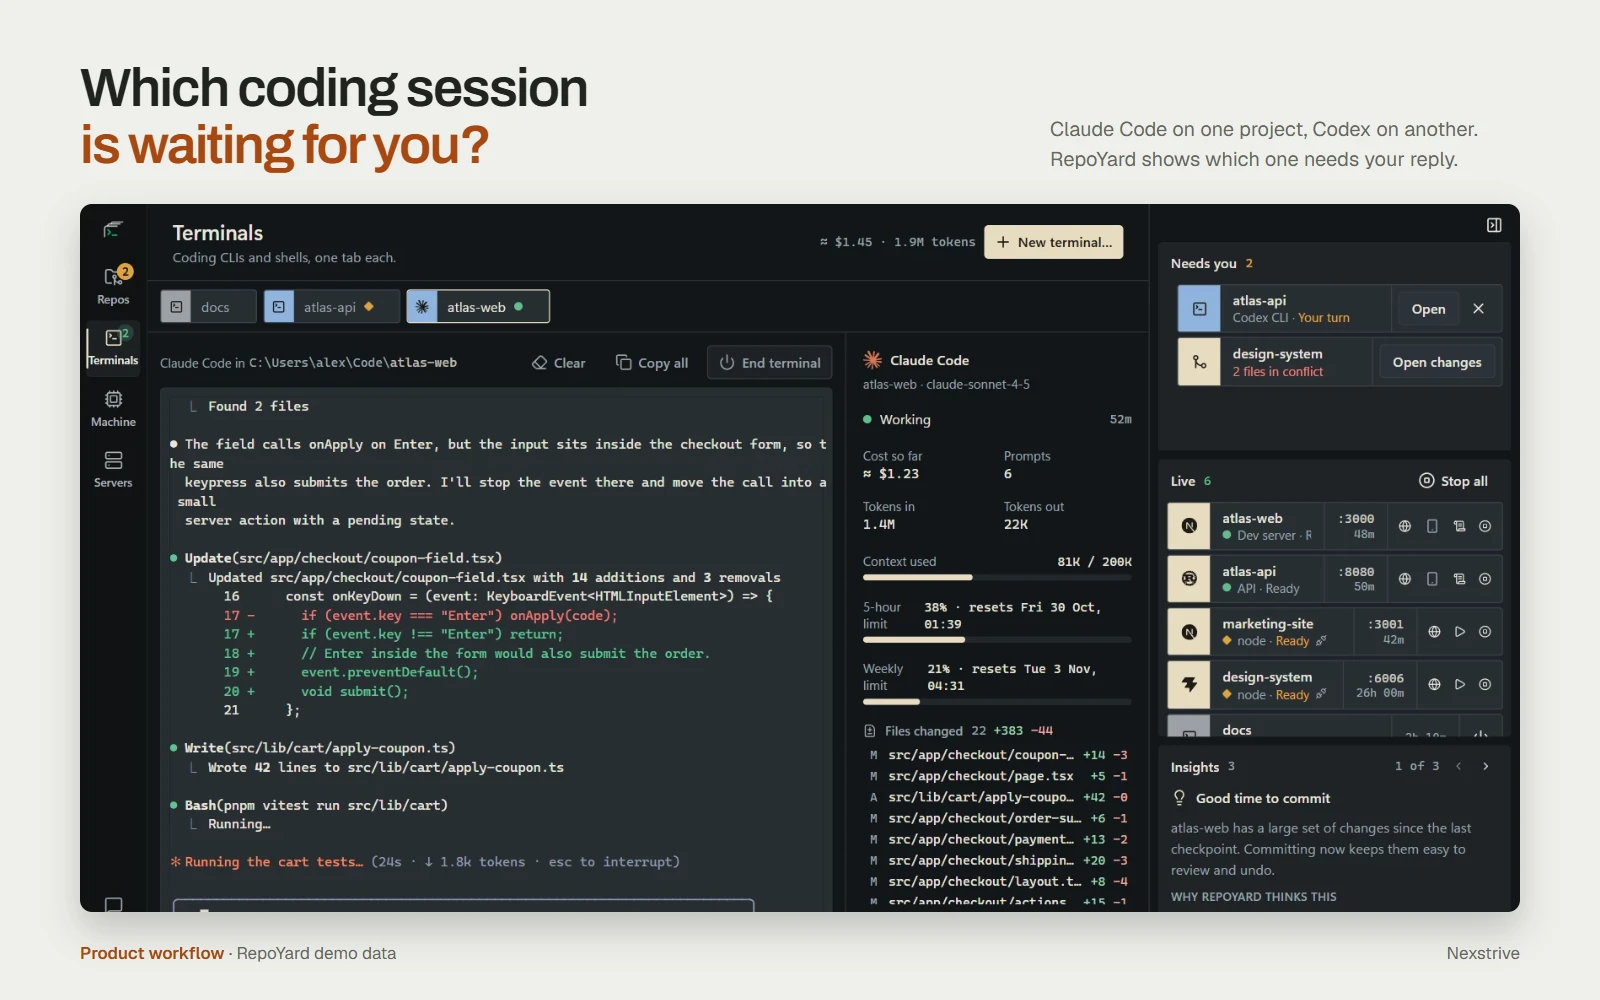Click the atlas-api Rust logo tile

click(x=1189, y=579)
